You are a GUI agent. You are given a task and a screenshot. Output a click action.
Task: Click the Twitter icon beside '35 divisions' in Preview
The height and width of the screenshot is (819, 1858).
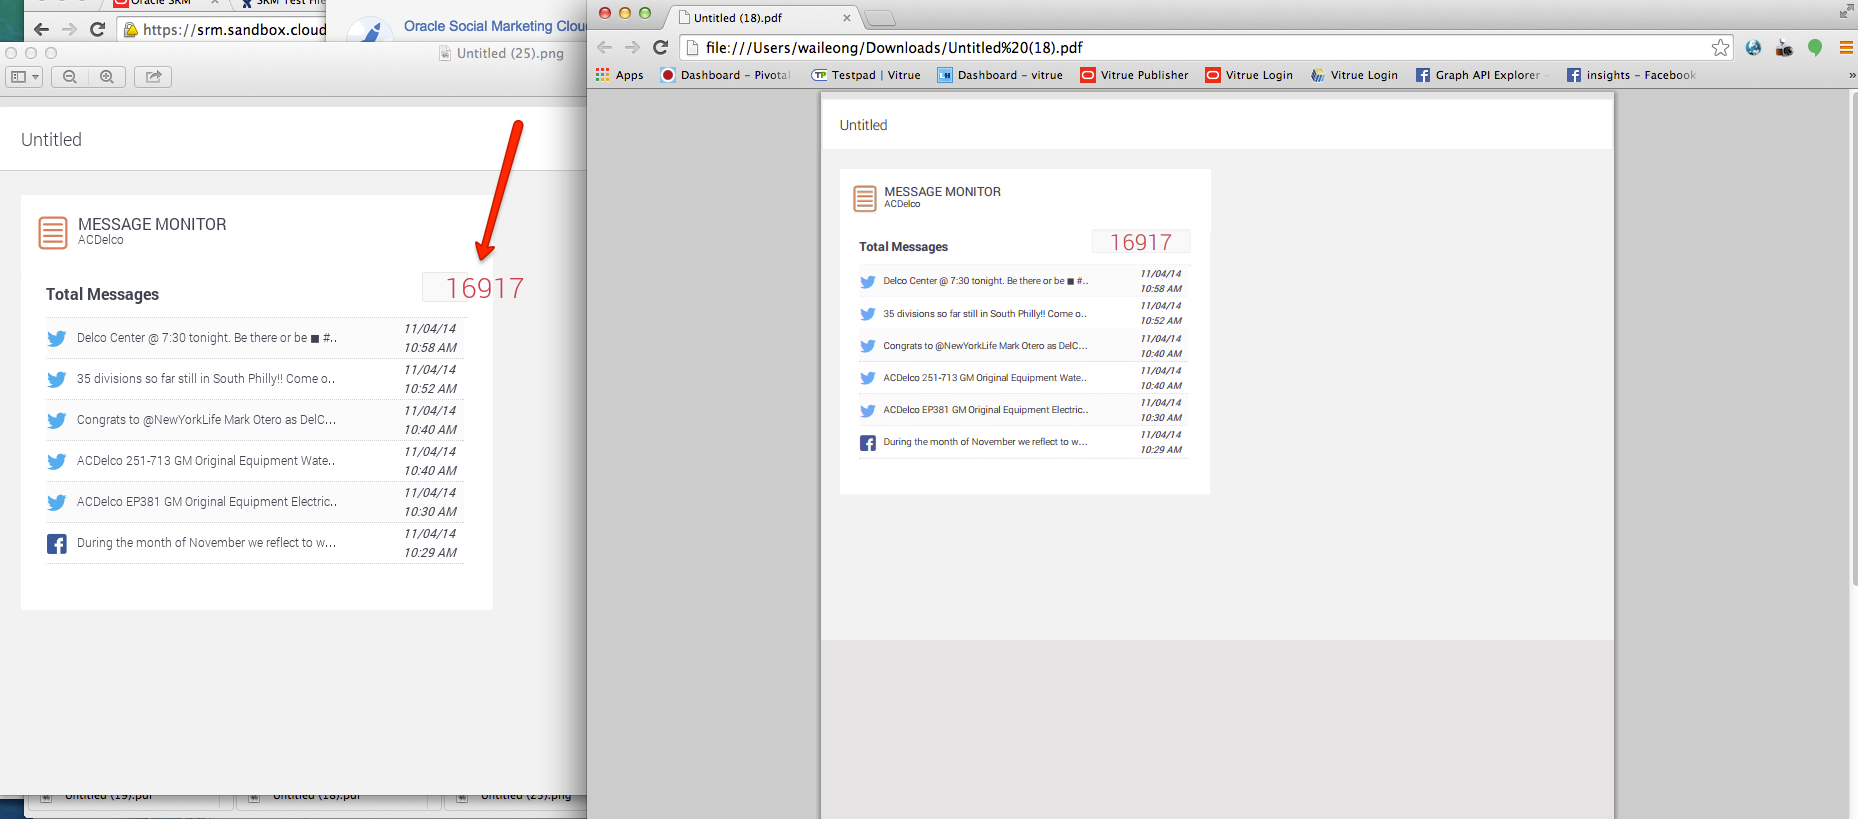pyautogui.click(x=57, y=380)
